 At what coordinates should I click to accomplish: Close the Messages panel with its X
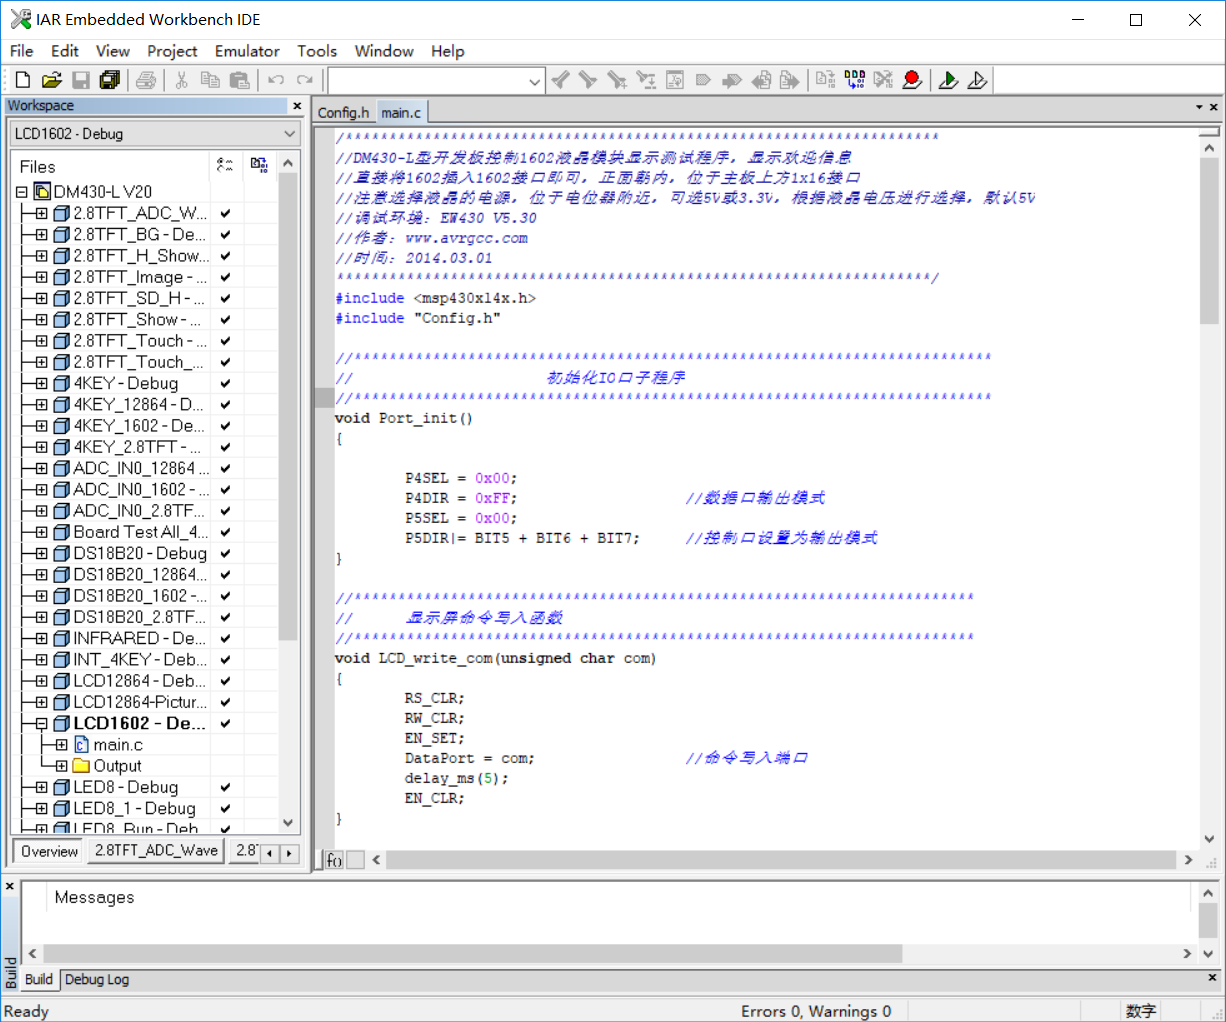pyautogui.click(x=10, y=887)
